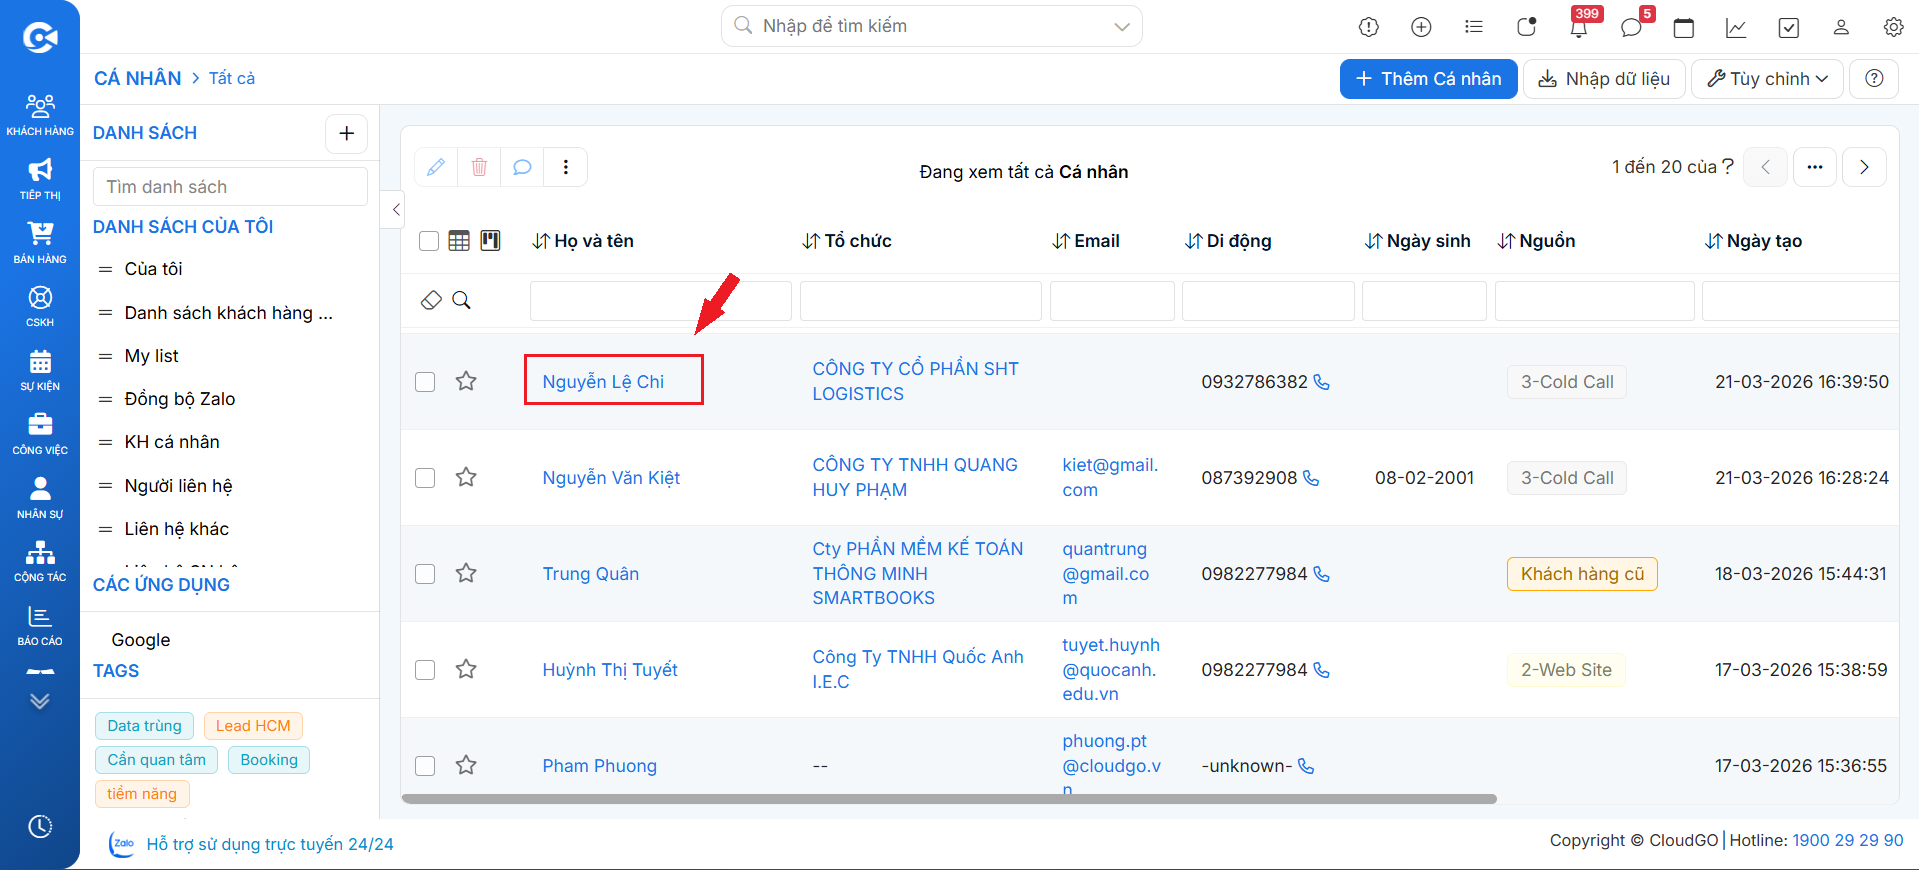Select the Người liên hệ list
The image size is (1919, 870).
[178, 486]
